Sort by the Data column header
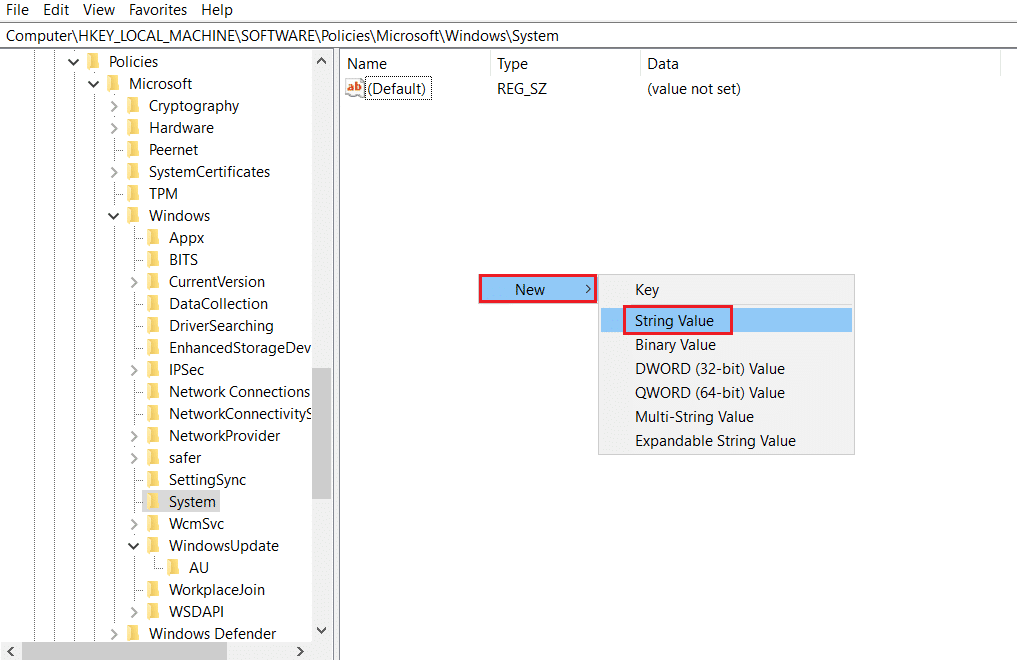The height and width of the screenshot is (660, 1017). click(x=820, y=64)
